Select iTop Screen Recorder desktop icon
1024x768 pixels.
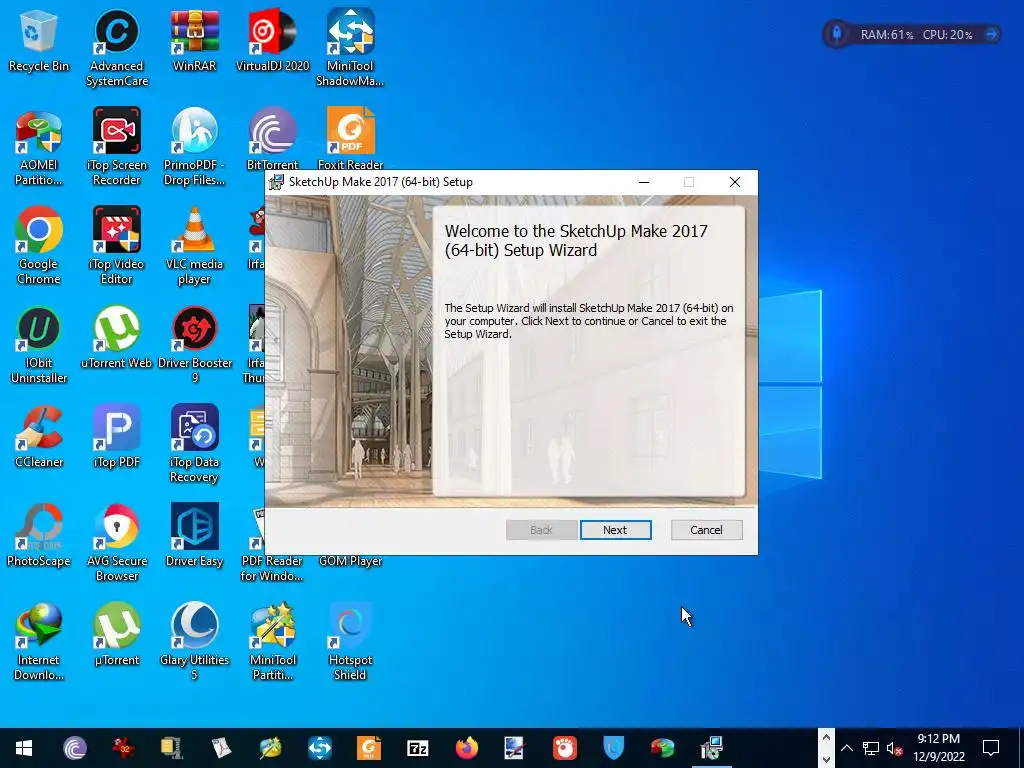[x=117, y=148]
